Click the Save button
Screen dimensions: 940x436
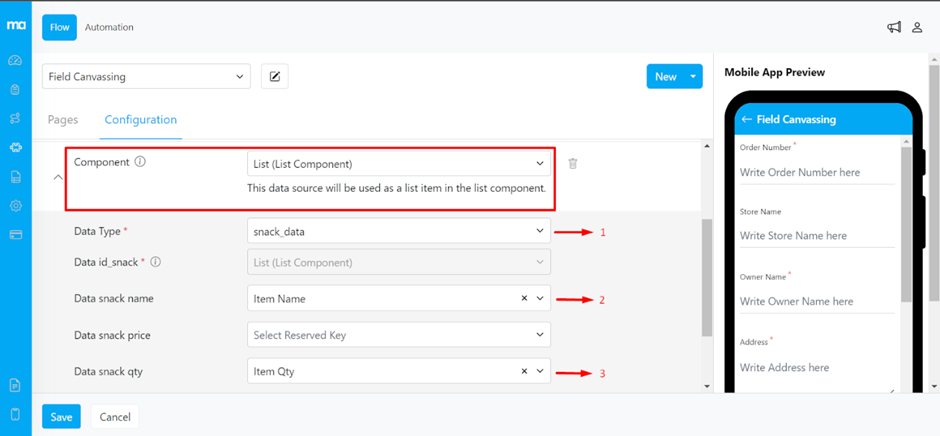(61, 417)
